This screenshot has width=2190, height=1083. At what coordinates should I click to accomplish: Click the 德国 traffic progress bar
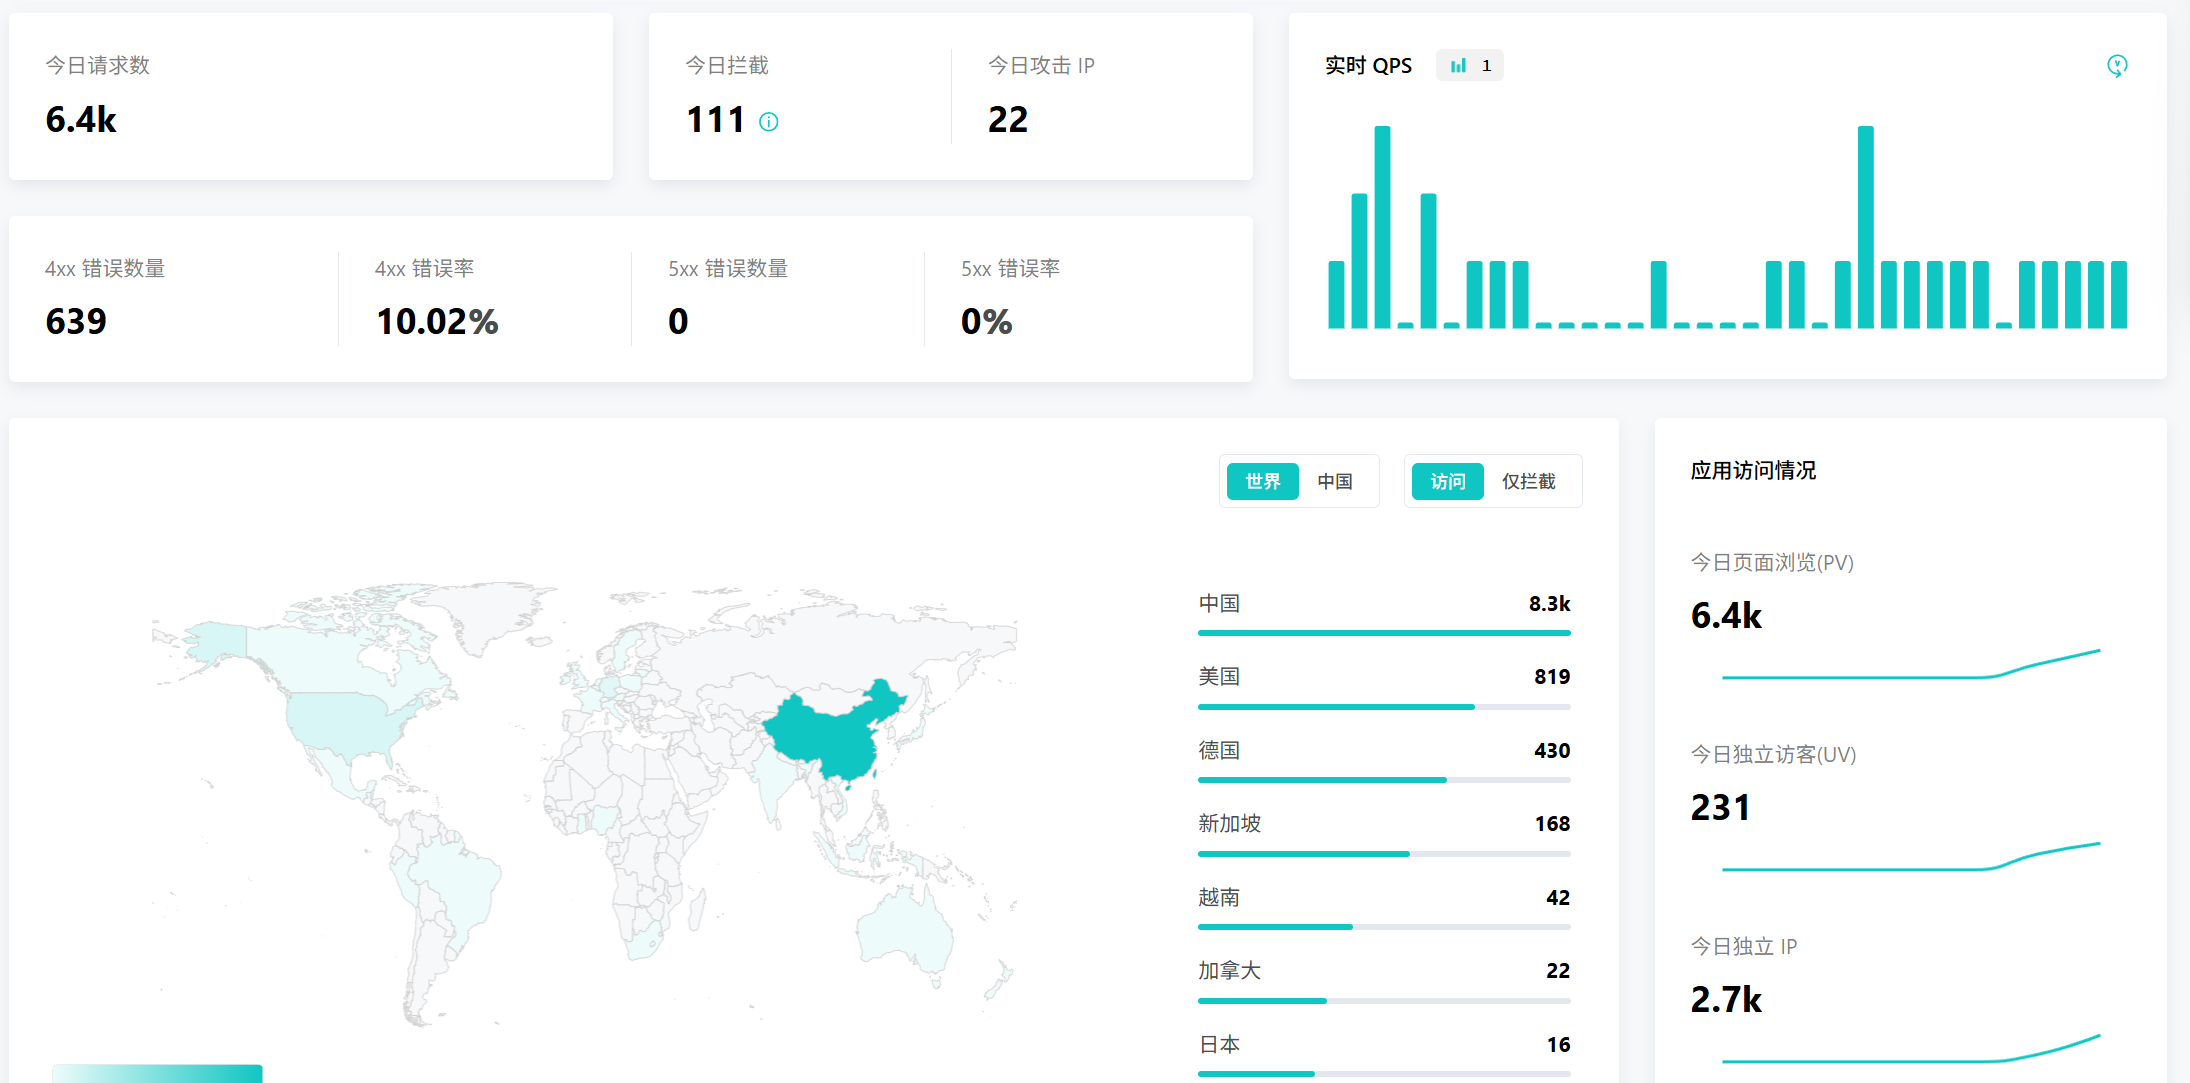coord(1383,780)
